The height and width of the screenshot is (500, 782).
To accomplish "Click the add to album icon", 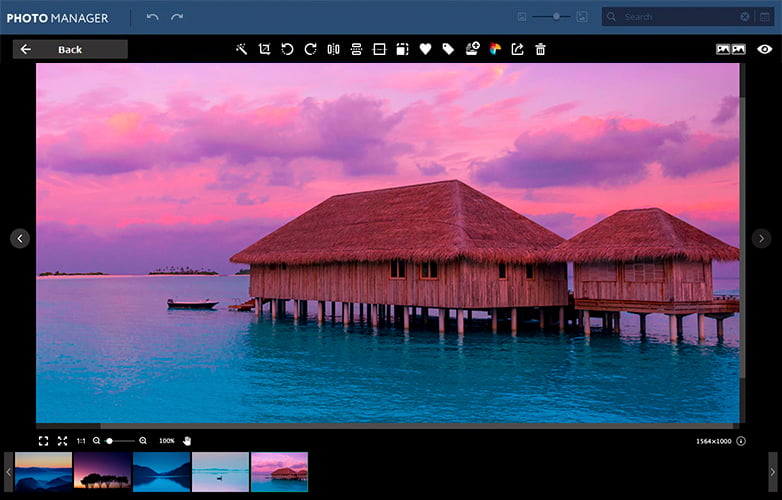I will coord(472,48).
